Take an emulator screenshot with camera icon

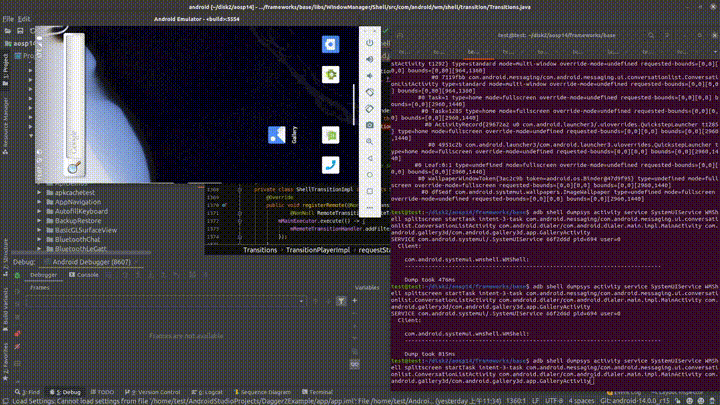click(370, 125)
